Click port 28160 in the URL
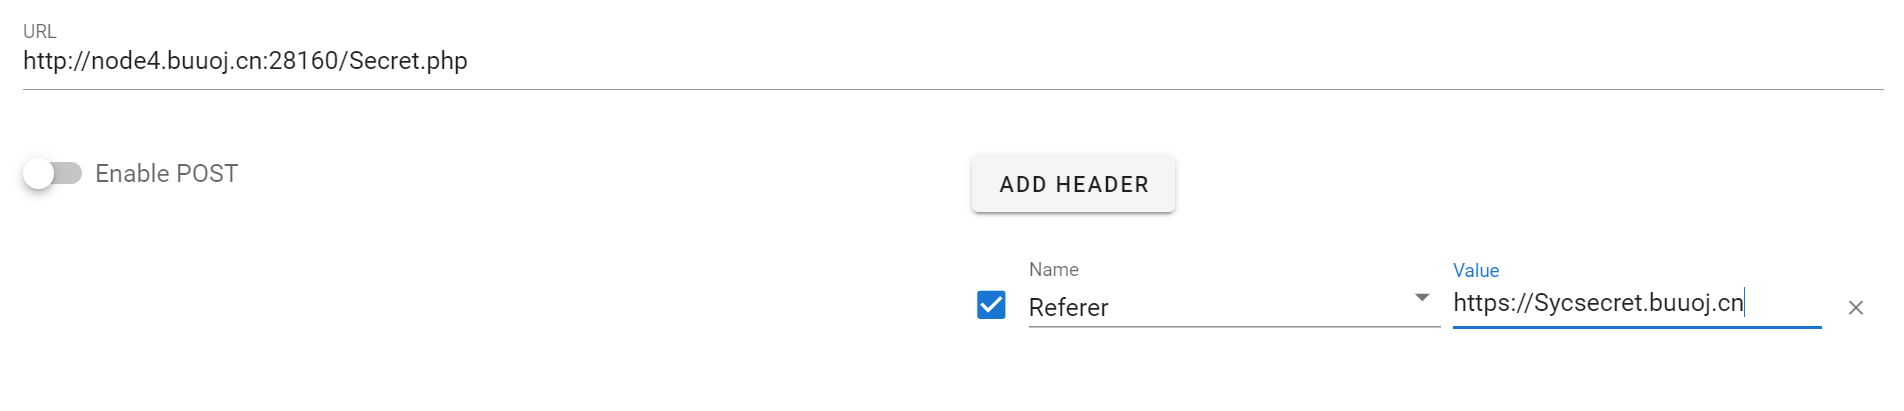The image size is (1904, 411). pyautogui.click(x=304, y=61)
